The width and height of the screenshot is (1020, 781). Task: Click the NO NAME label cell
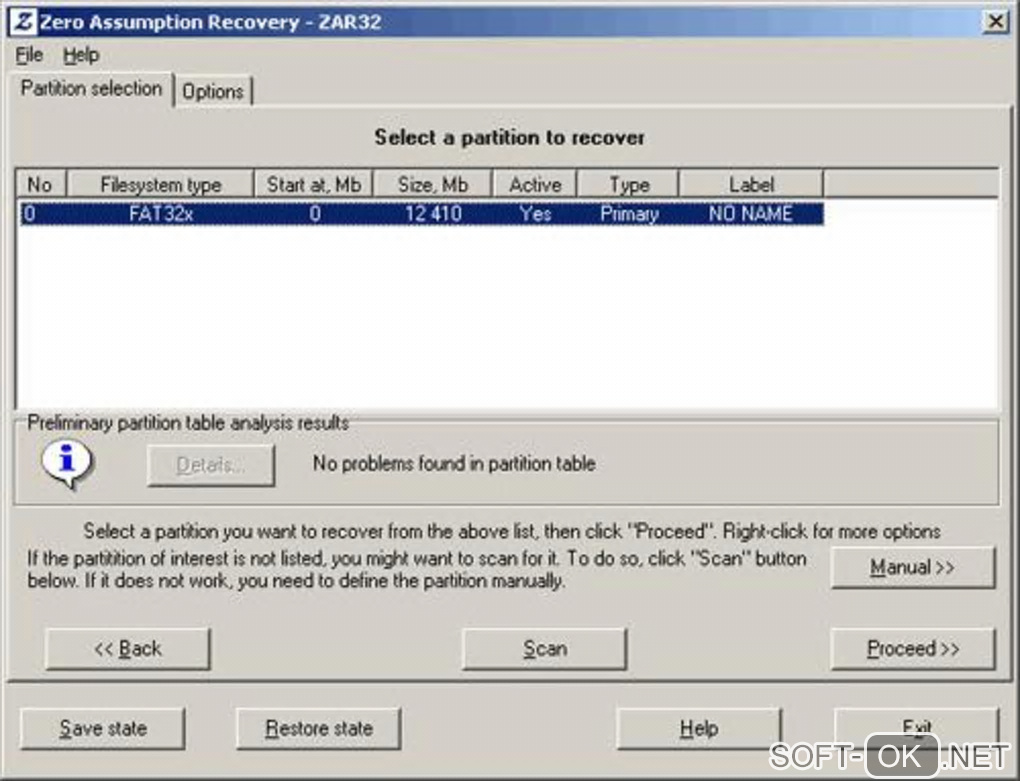[x=751, y=214]
